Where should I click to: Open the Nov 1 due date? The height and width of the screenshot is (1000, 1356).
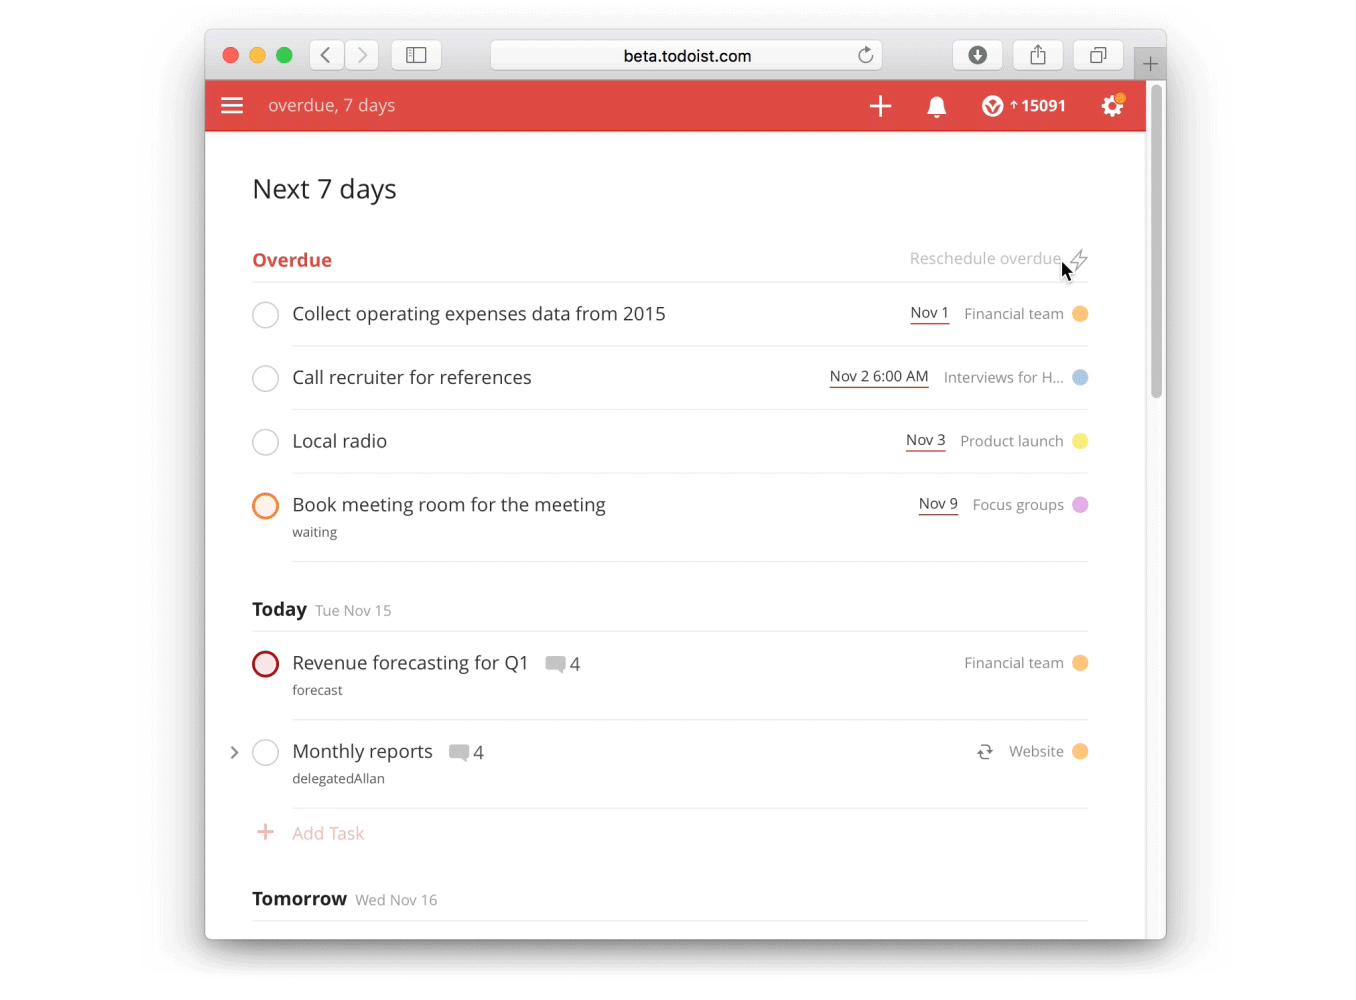[929, 313]
